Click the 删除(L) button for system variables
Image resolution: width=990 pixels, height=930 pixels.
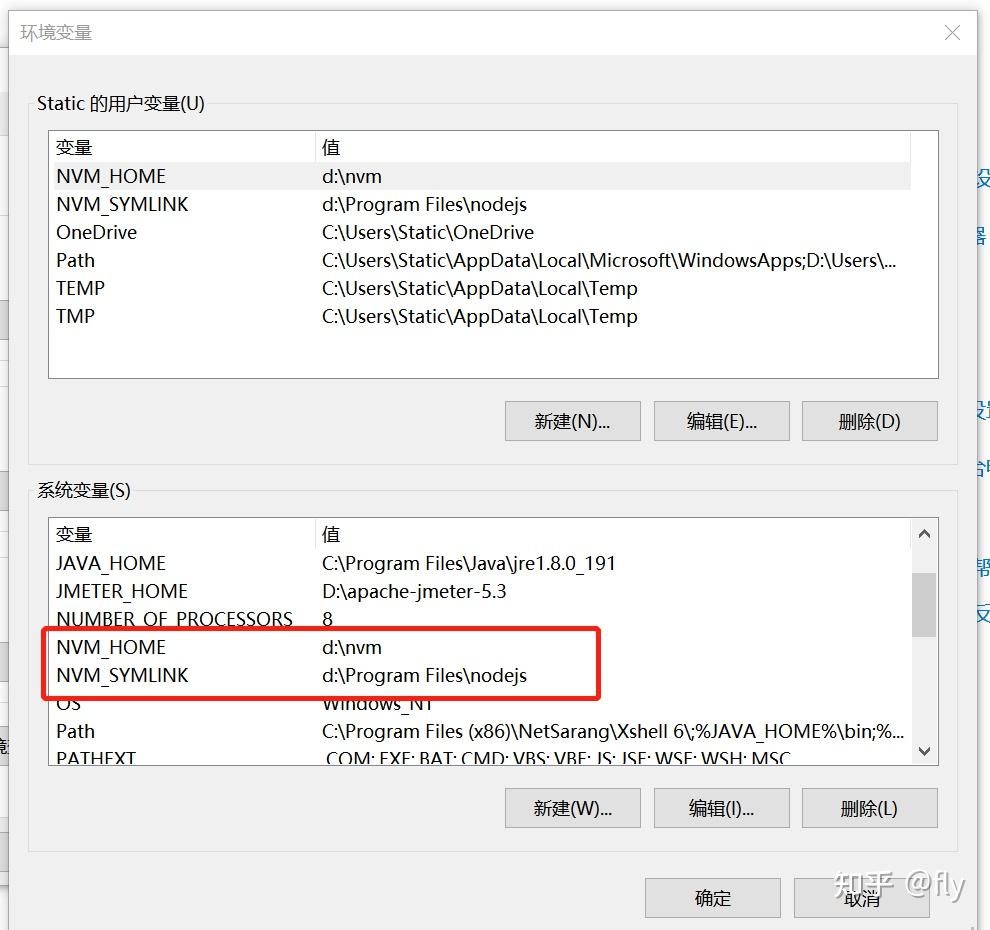pyautogui.click(x=868, y=808)
